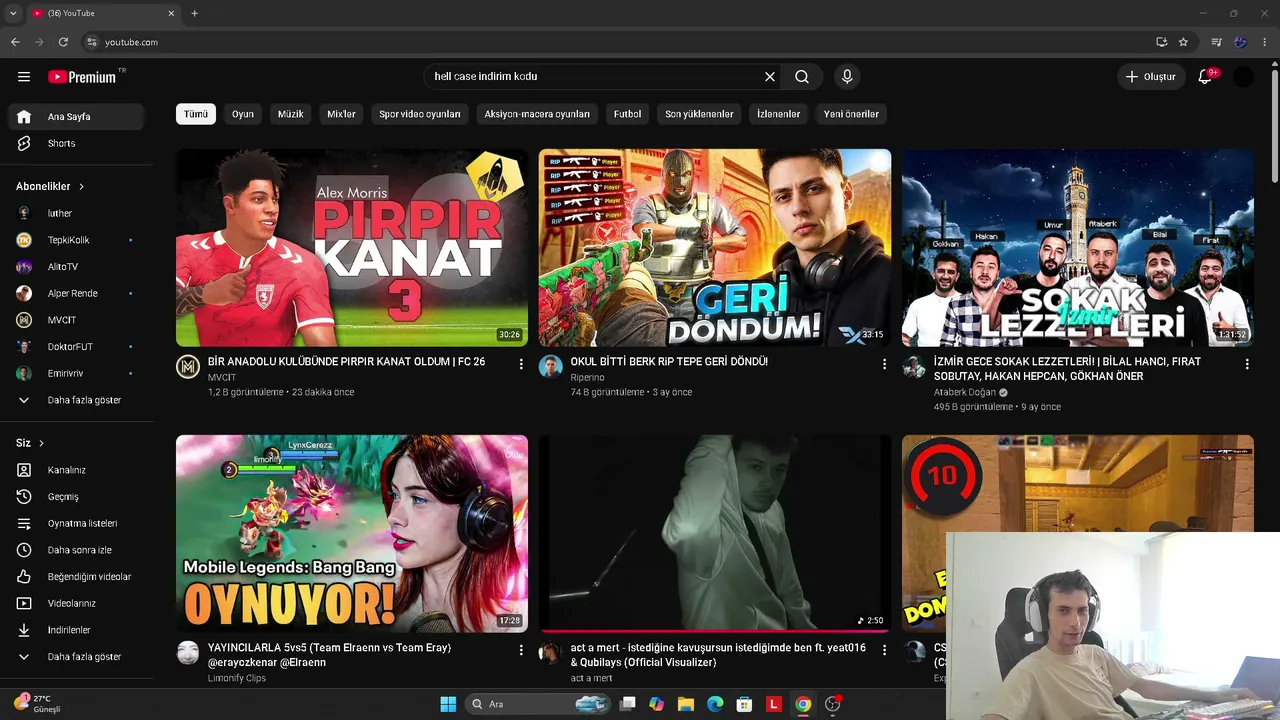Open a new browser tab
The height and width of the screenshot is (720, 1280).
194,14
